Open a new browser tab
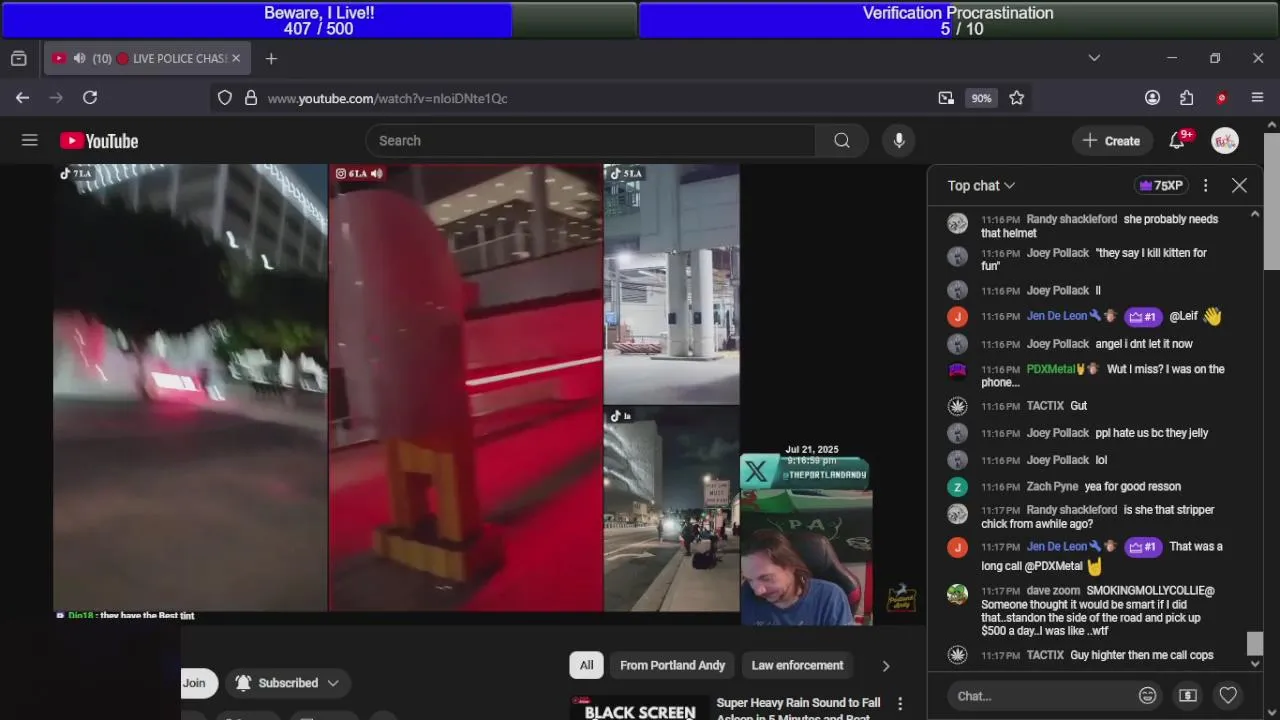 coord(271,59)
